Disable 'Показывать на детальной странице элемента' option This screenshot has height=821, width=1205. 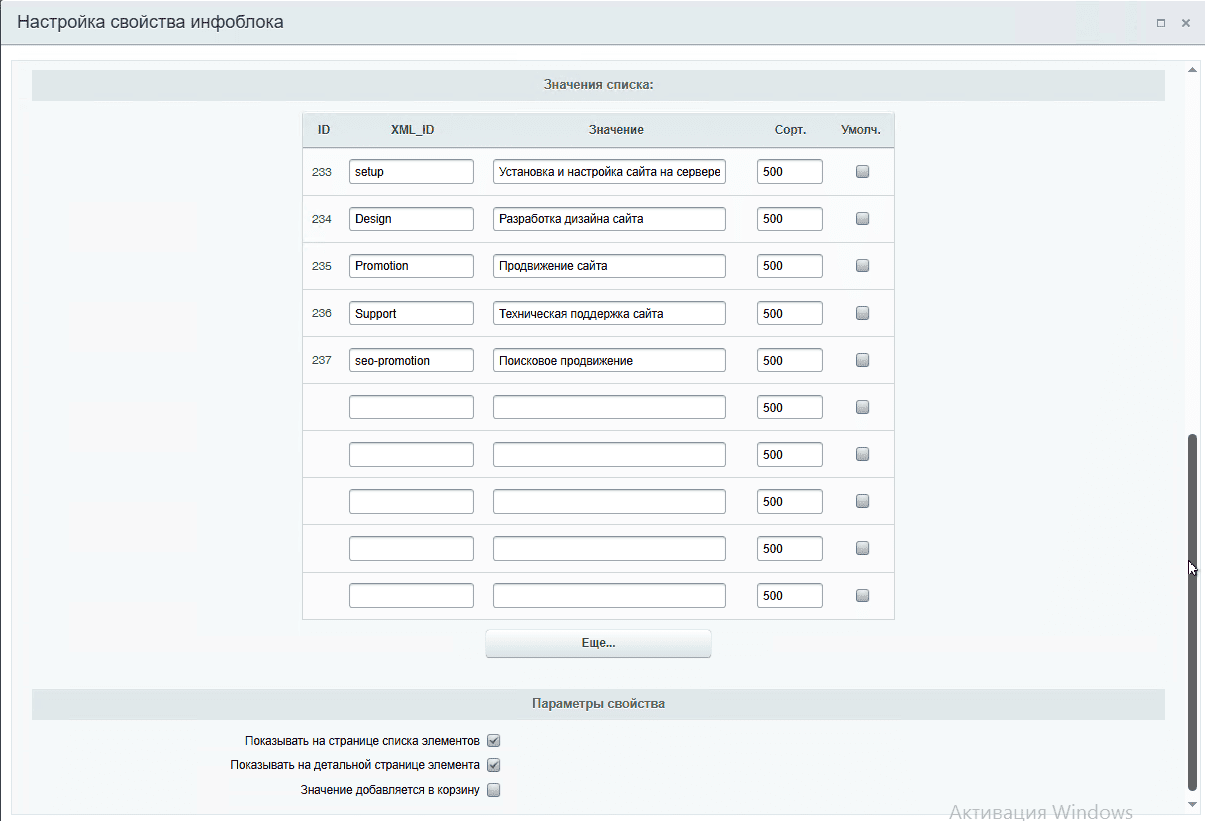493,765
